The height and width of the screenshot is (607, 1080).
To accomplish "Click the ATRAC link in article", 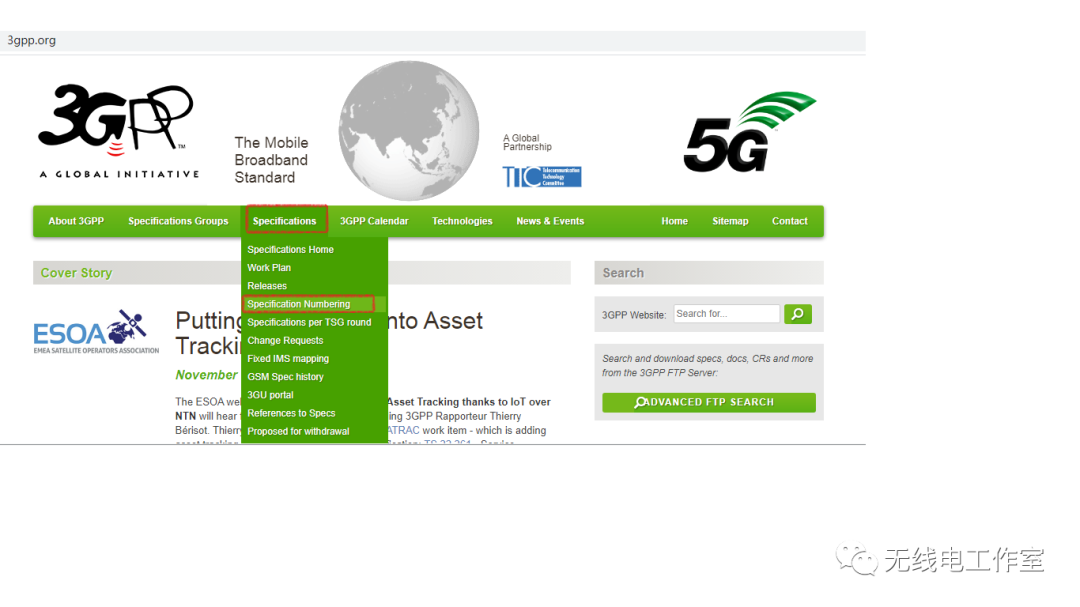I will tap(404, 430).
